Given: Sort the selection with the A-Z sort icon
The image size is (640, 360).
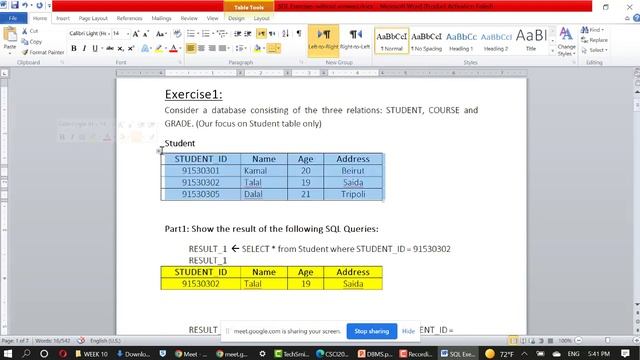Looking at the screenshot, I should (x=285, y=34).
